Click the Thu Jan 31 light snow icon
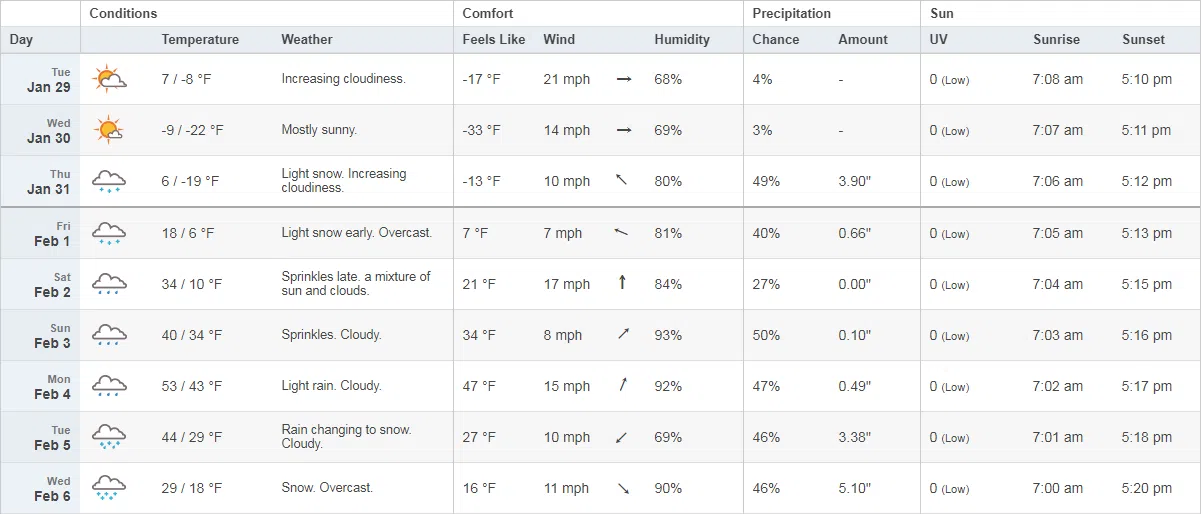This screenshot has width=1201, height=514. (x=109, y=181)
